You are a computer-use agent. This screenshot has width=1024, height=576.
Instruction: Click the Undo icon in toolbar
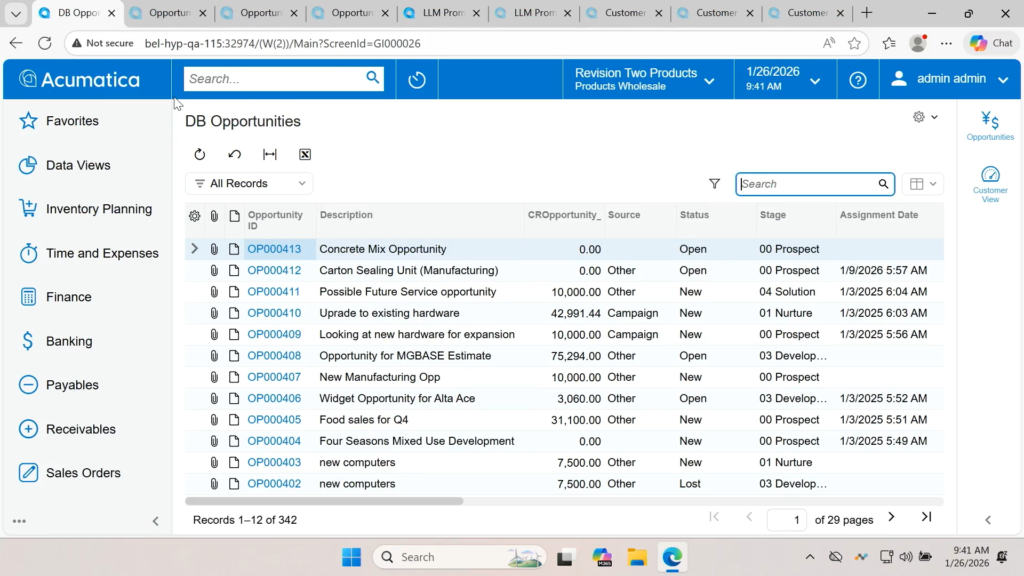point(235,154)
